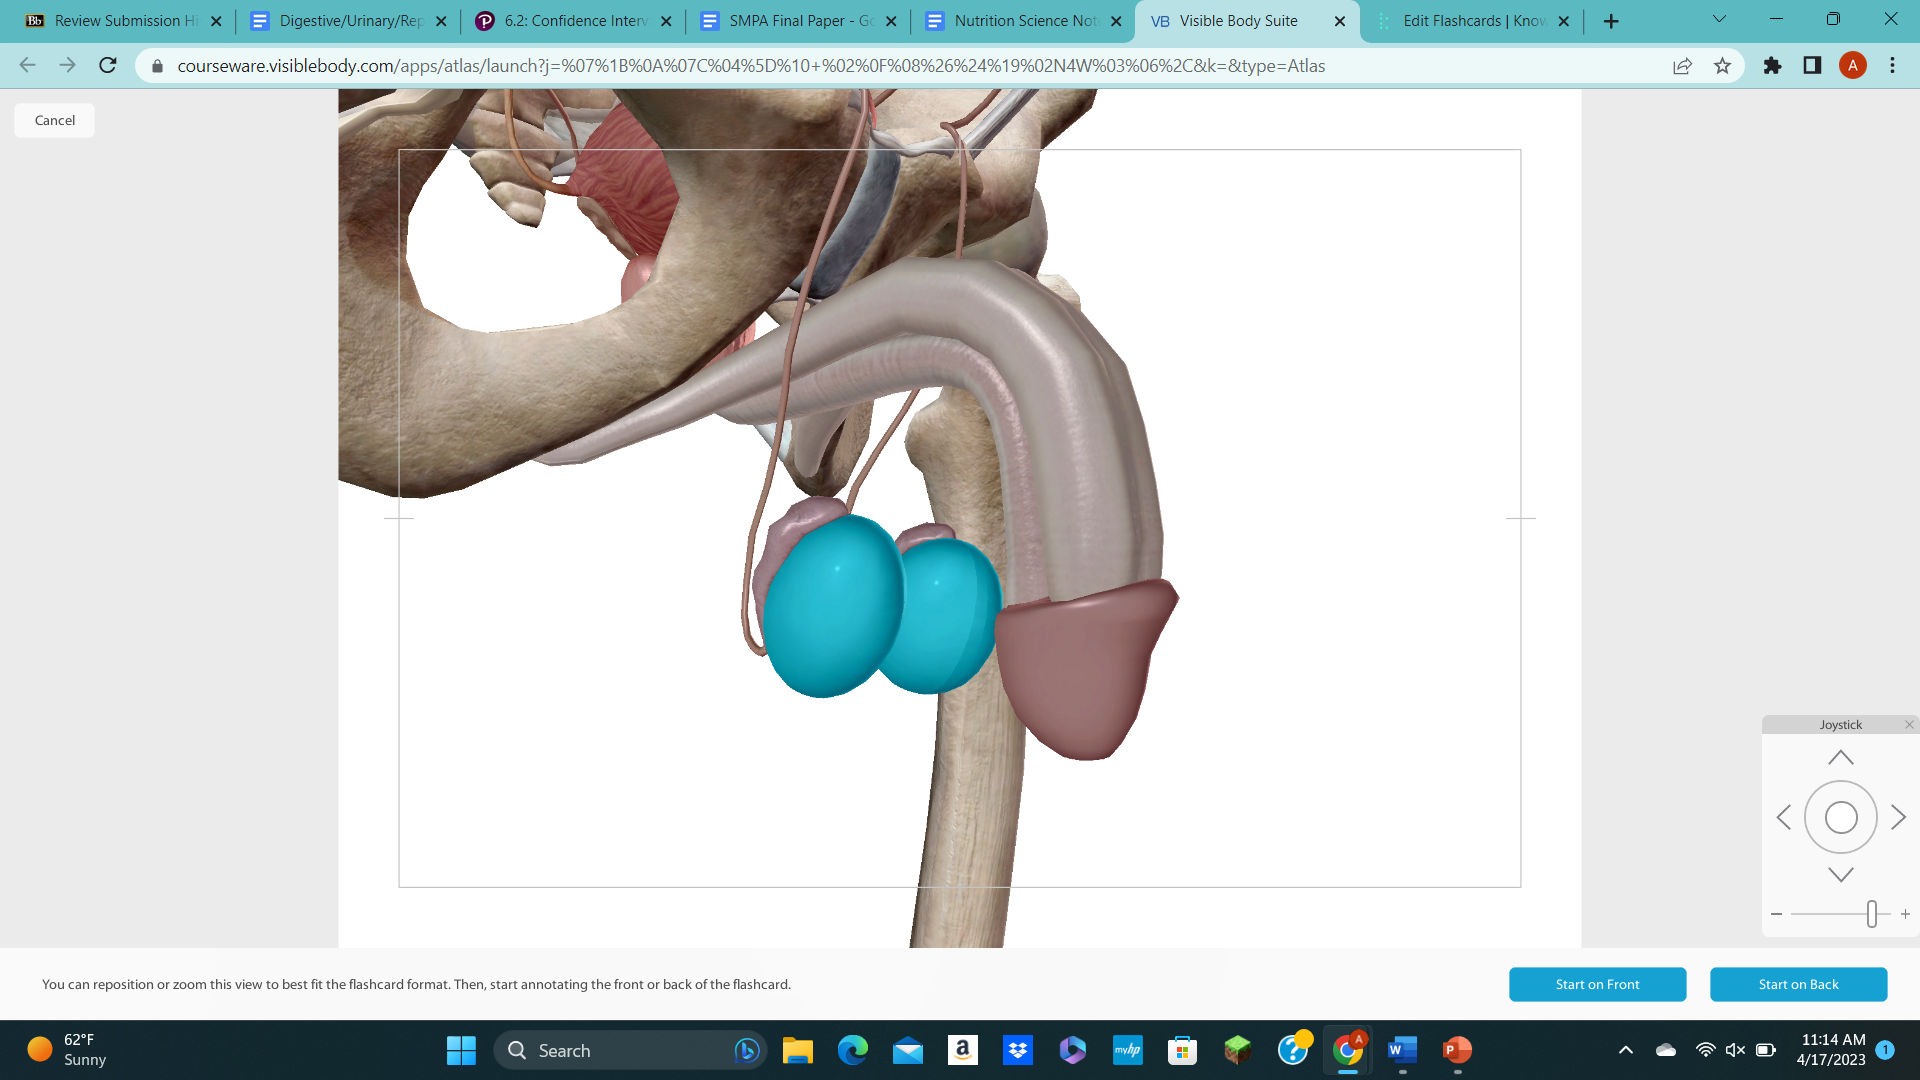Viewport: 1920px width, 1080px height.
Task: Adjust the joystick zoom slider handle
Action: tap(1872, 913)
